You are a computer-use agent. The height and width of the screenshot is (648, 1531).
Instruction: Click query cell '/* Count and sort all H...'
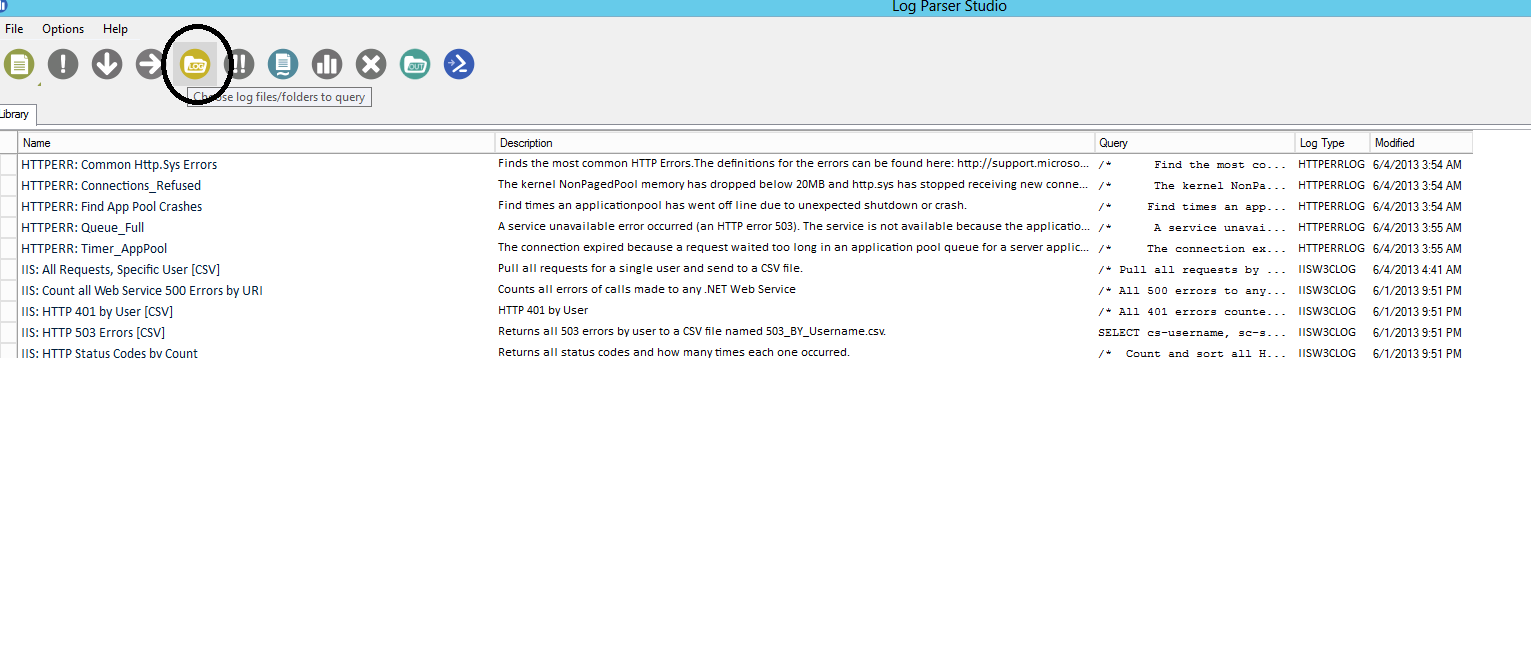click(x=1192, y=354)
